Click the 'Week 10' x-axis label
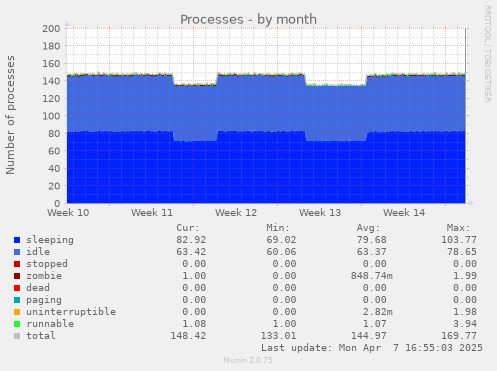Image resolution: width=497 pixels, height=371 pixels. coord(68,213)
